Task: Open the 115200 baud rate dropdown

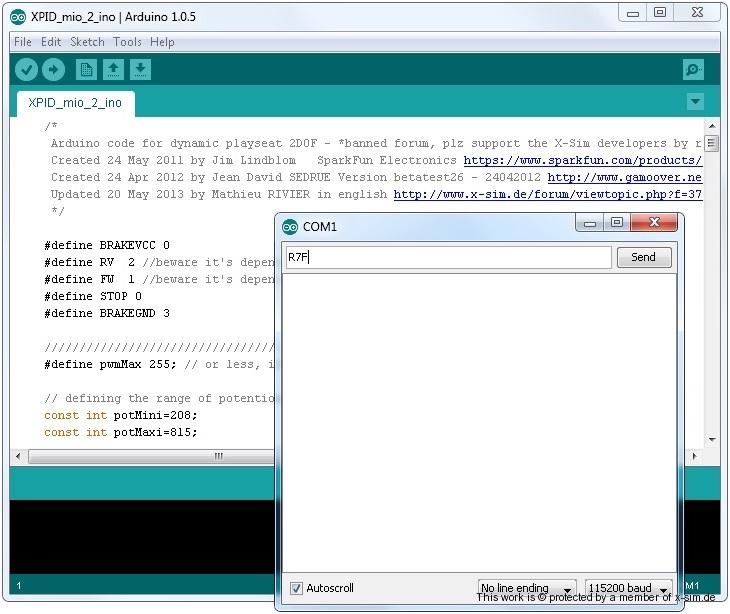Action: pyautogui.click(x=627, y=588)
